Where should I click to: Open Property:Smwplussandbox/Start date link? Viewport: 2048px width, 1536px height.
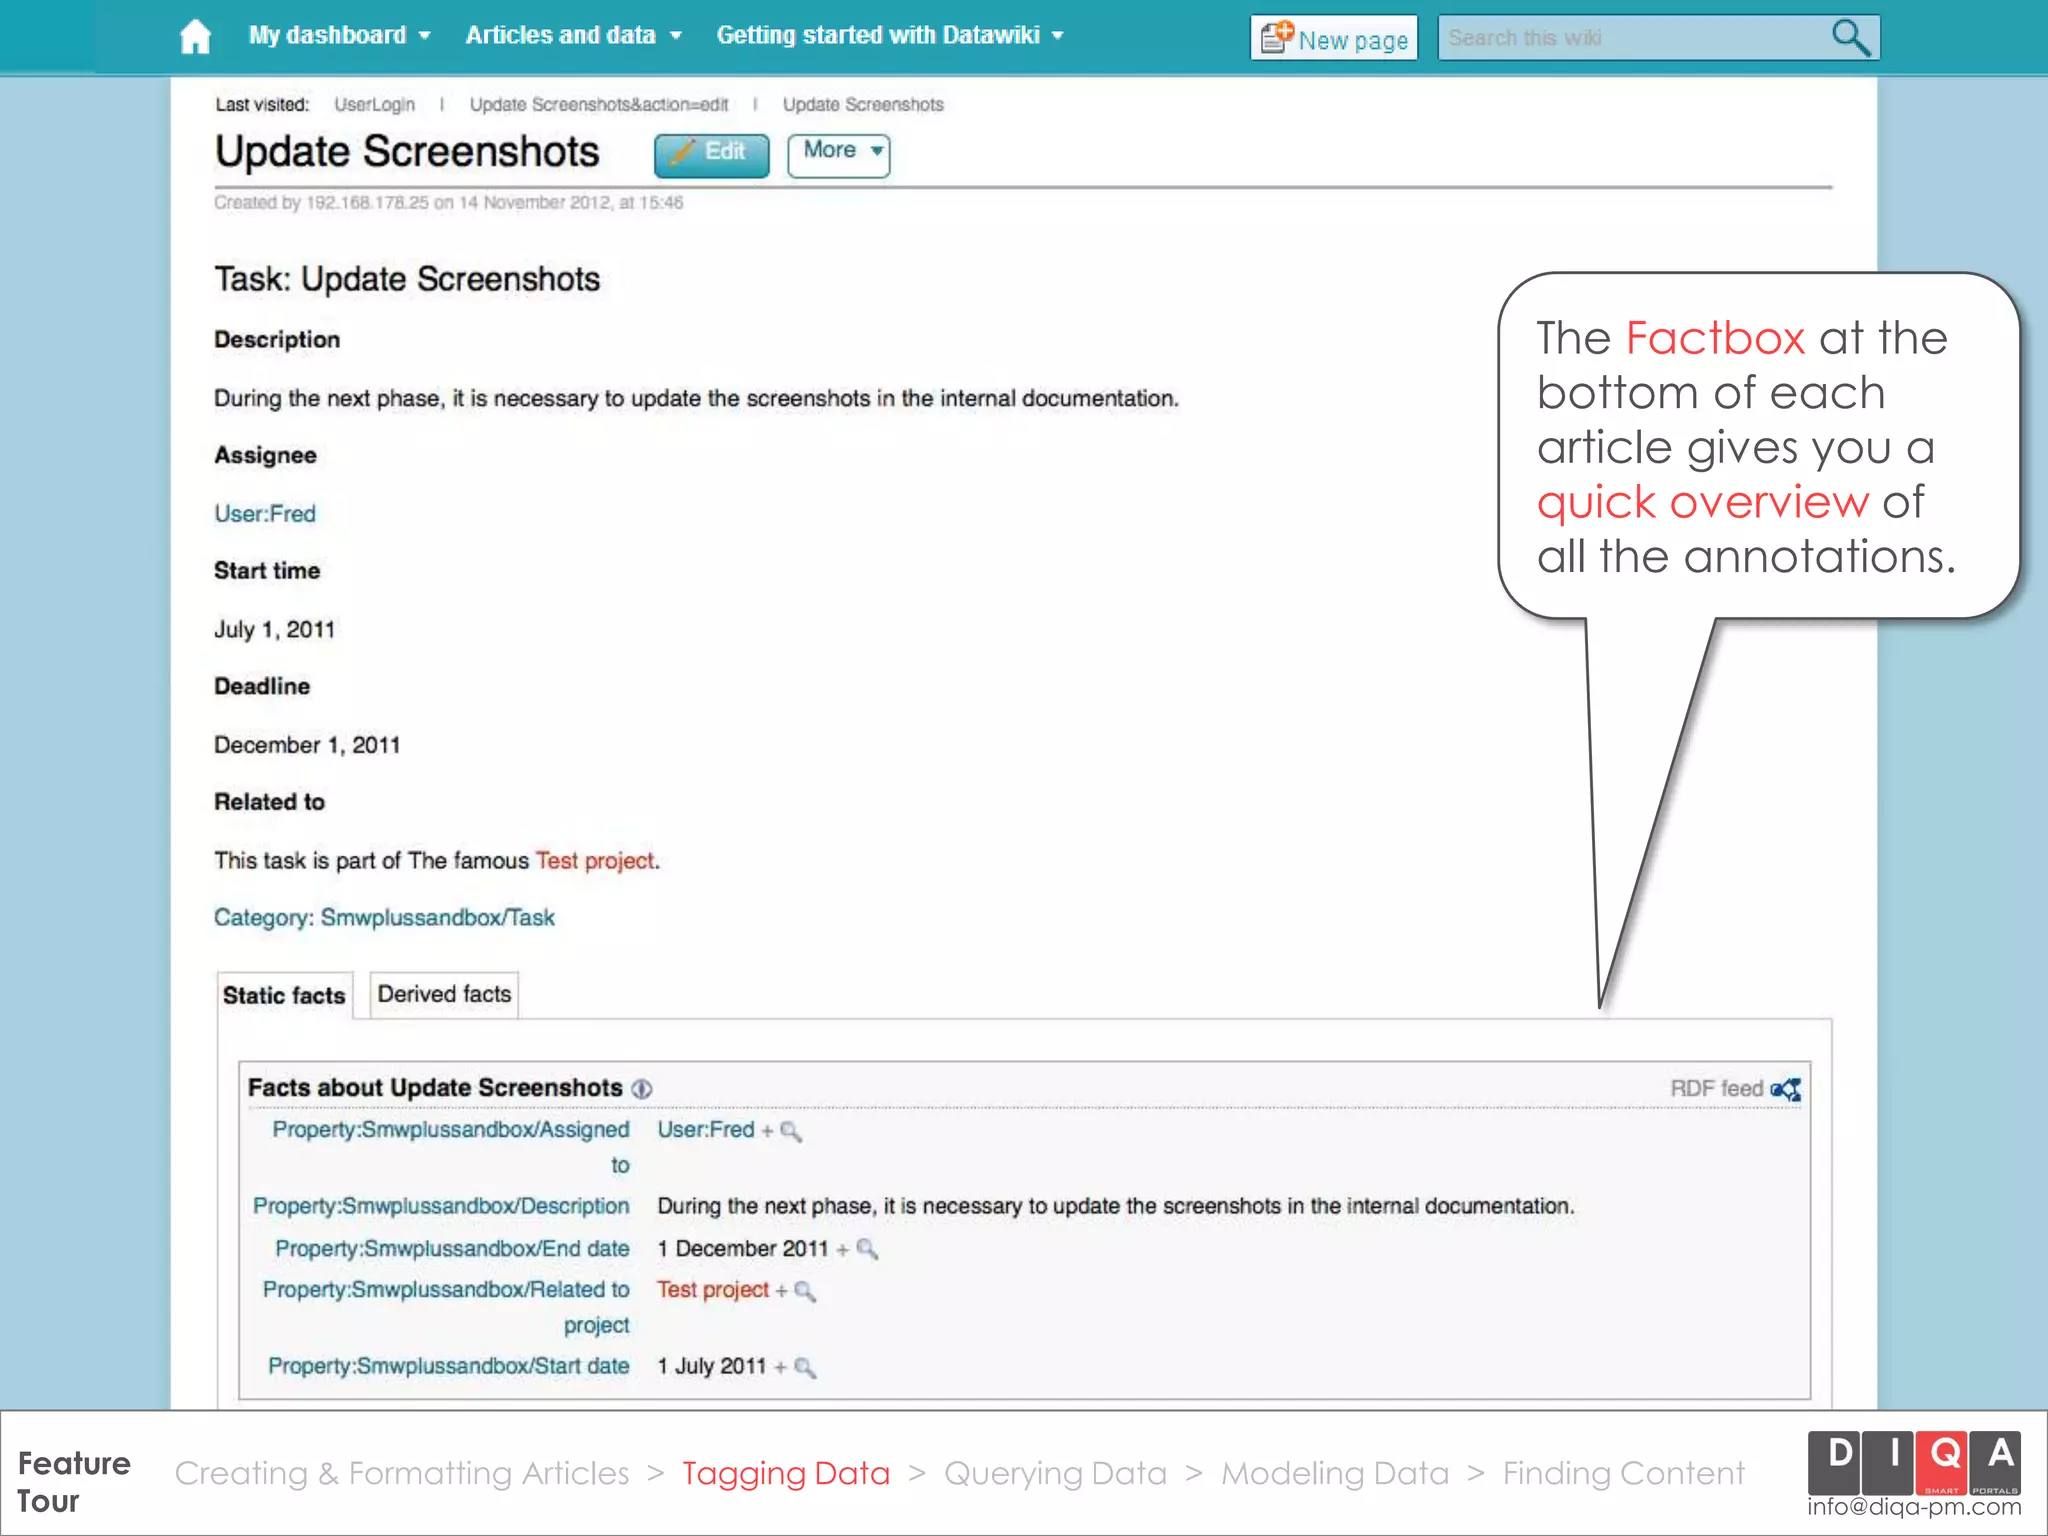(449, 1367)
